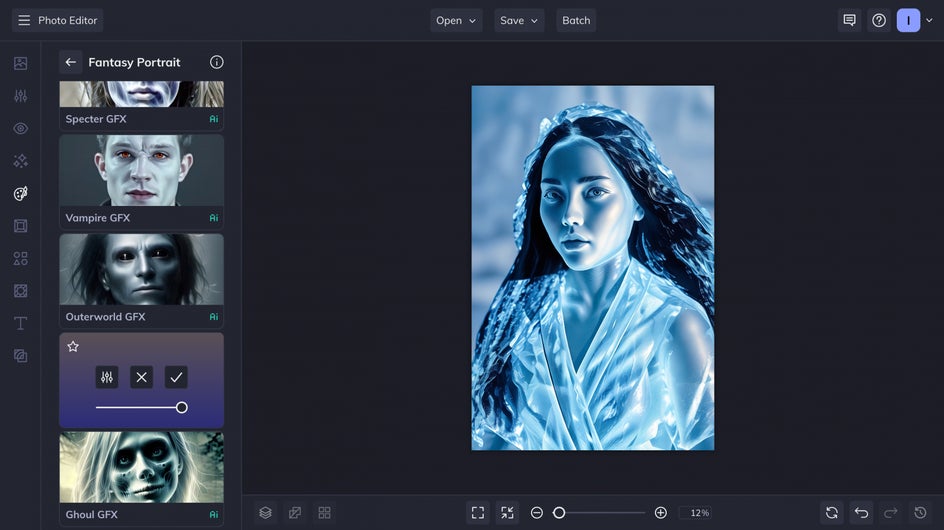Adjust the effect amount slider handle

point(181,408)
